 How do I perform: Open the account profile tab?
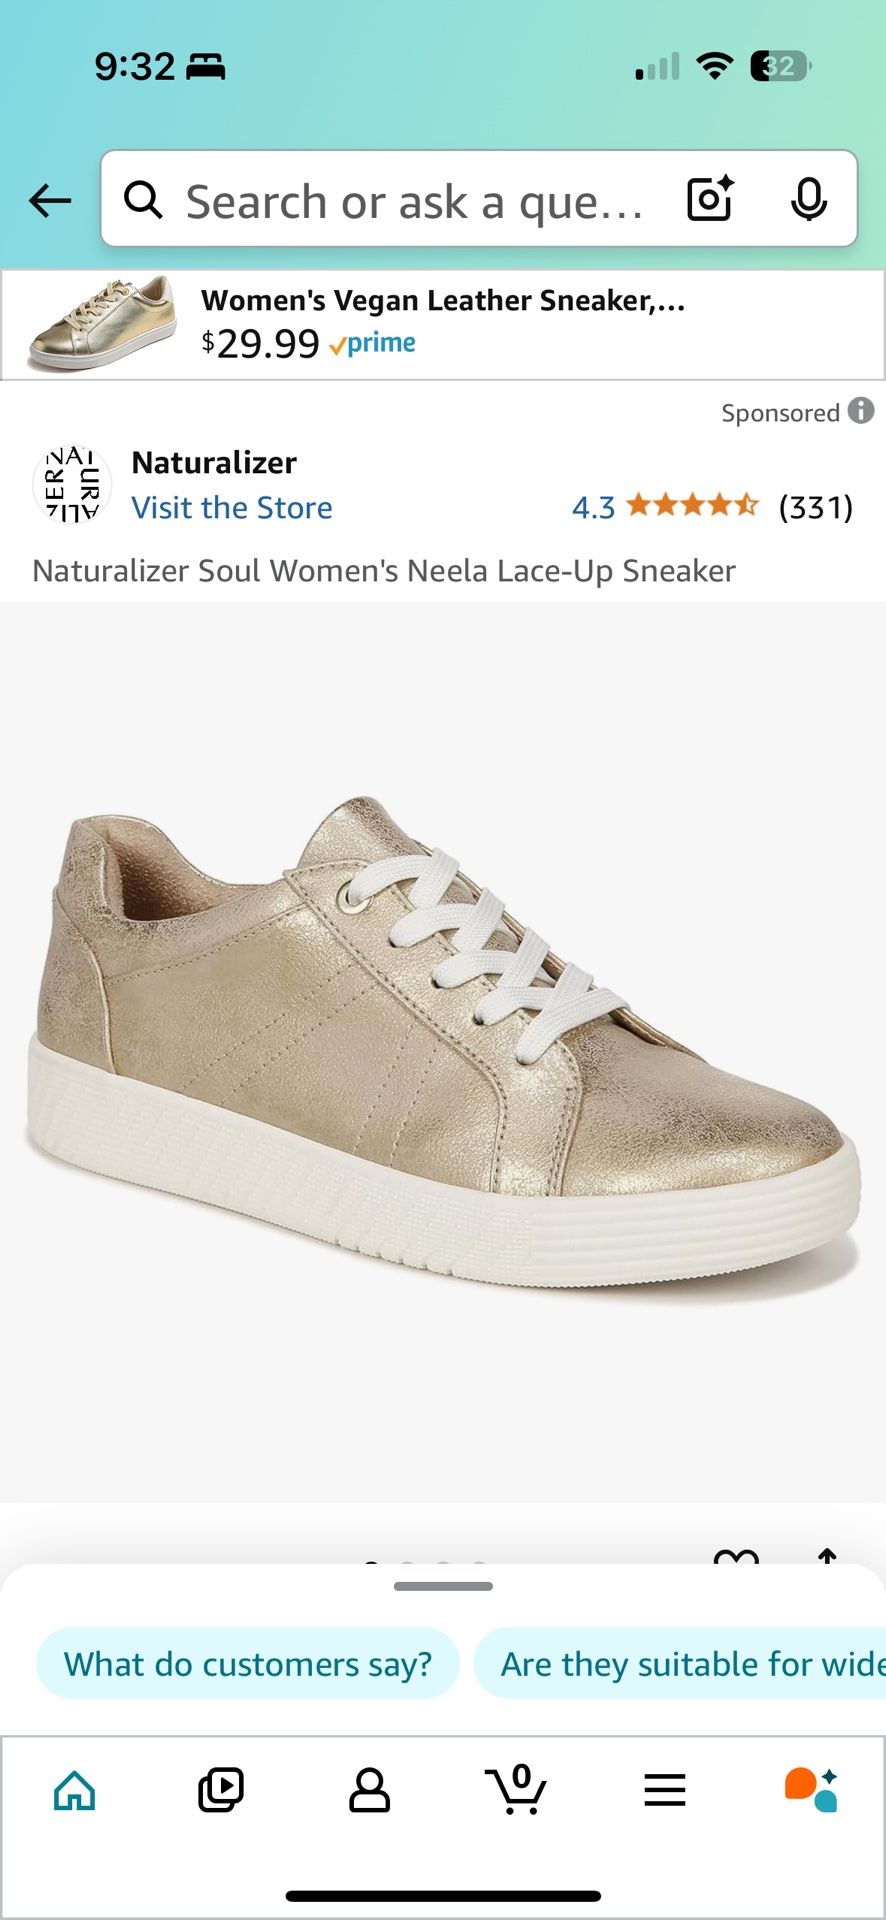coord(369,1790)
